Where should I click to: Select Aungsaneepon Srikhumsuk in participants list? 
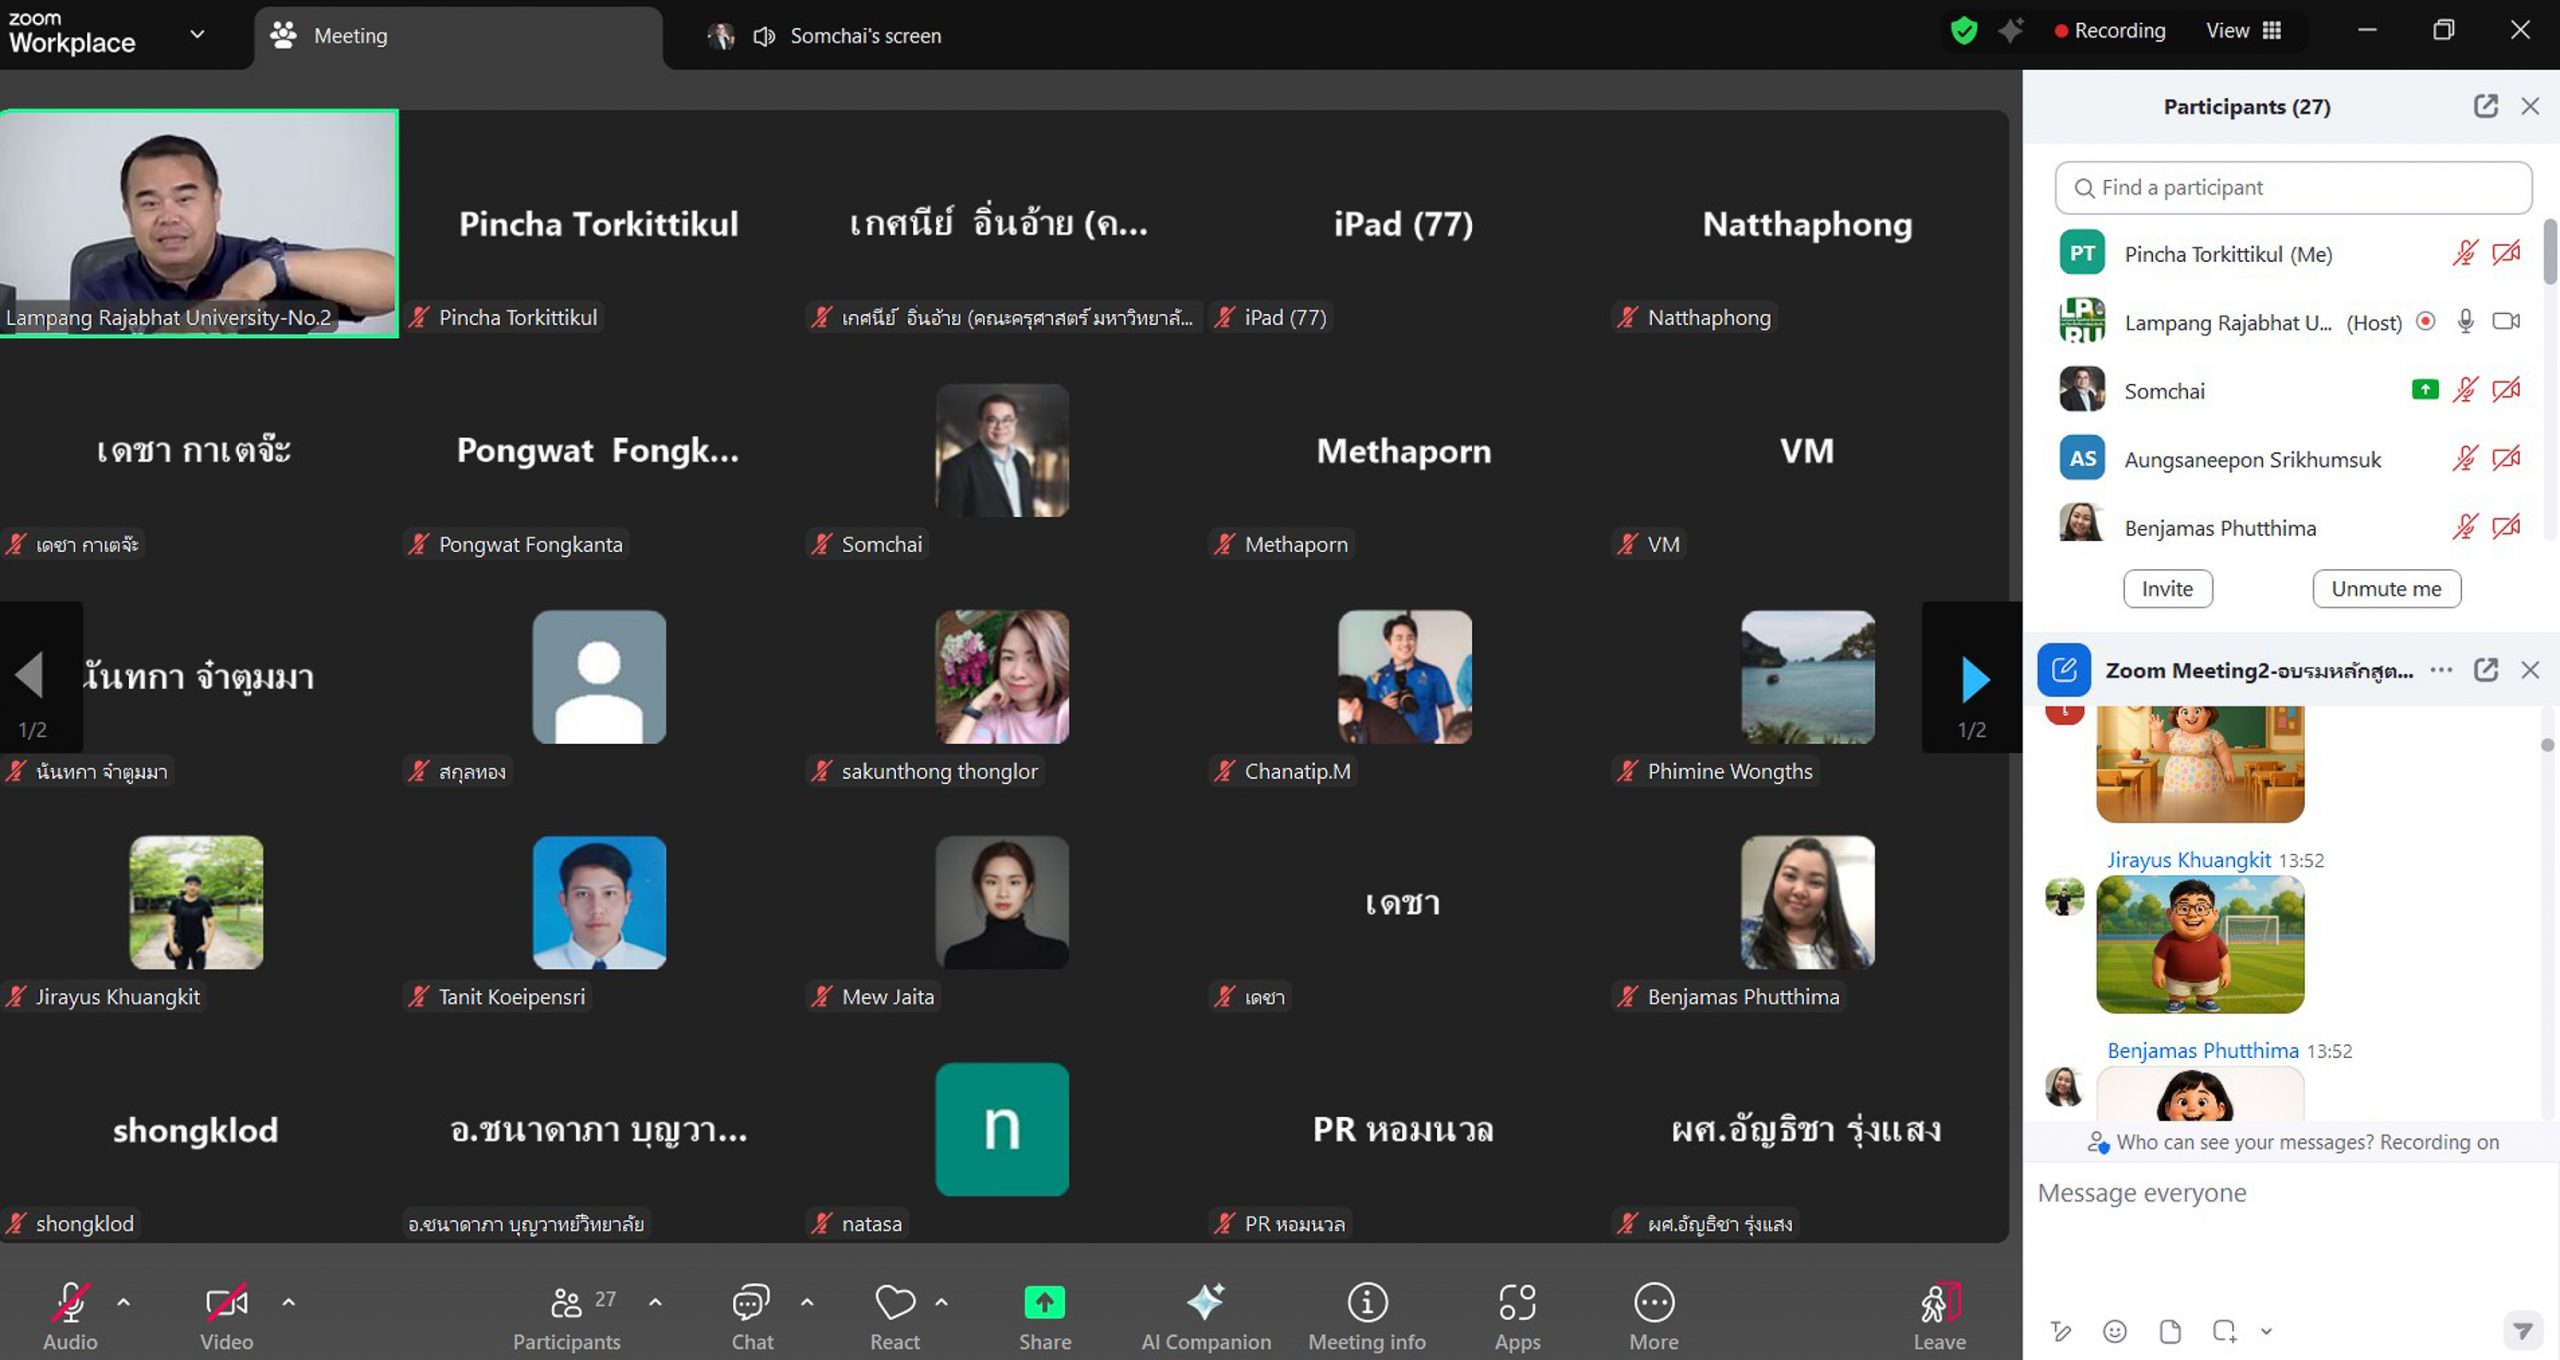(2290, 459)
